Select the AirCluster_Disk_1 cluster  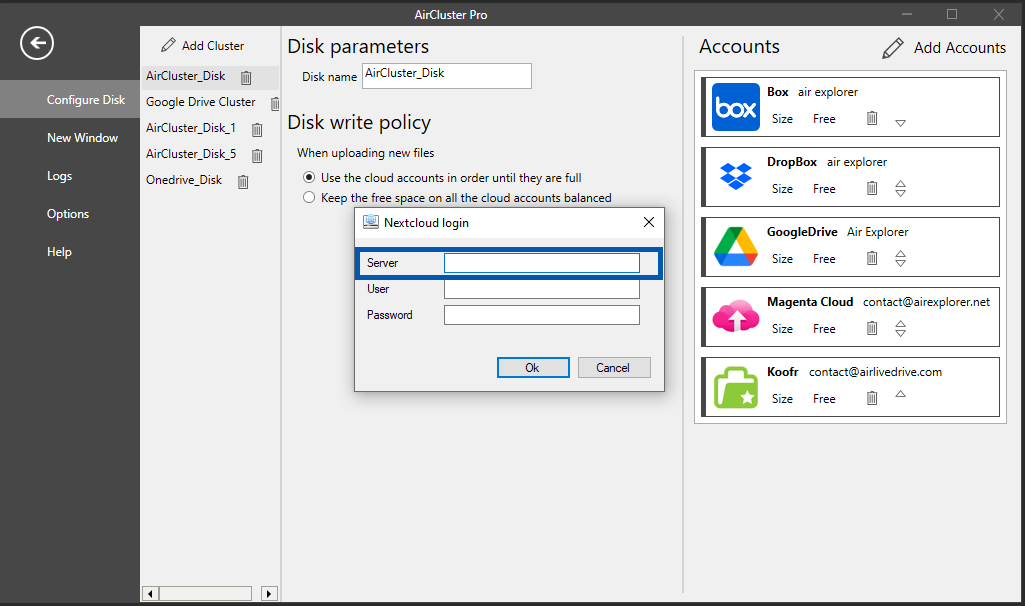pyautogui.click(x=191, y=128)
